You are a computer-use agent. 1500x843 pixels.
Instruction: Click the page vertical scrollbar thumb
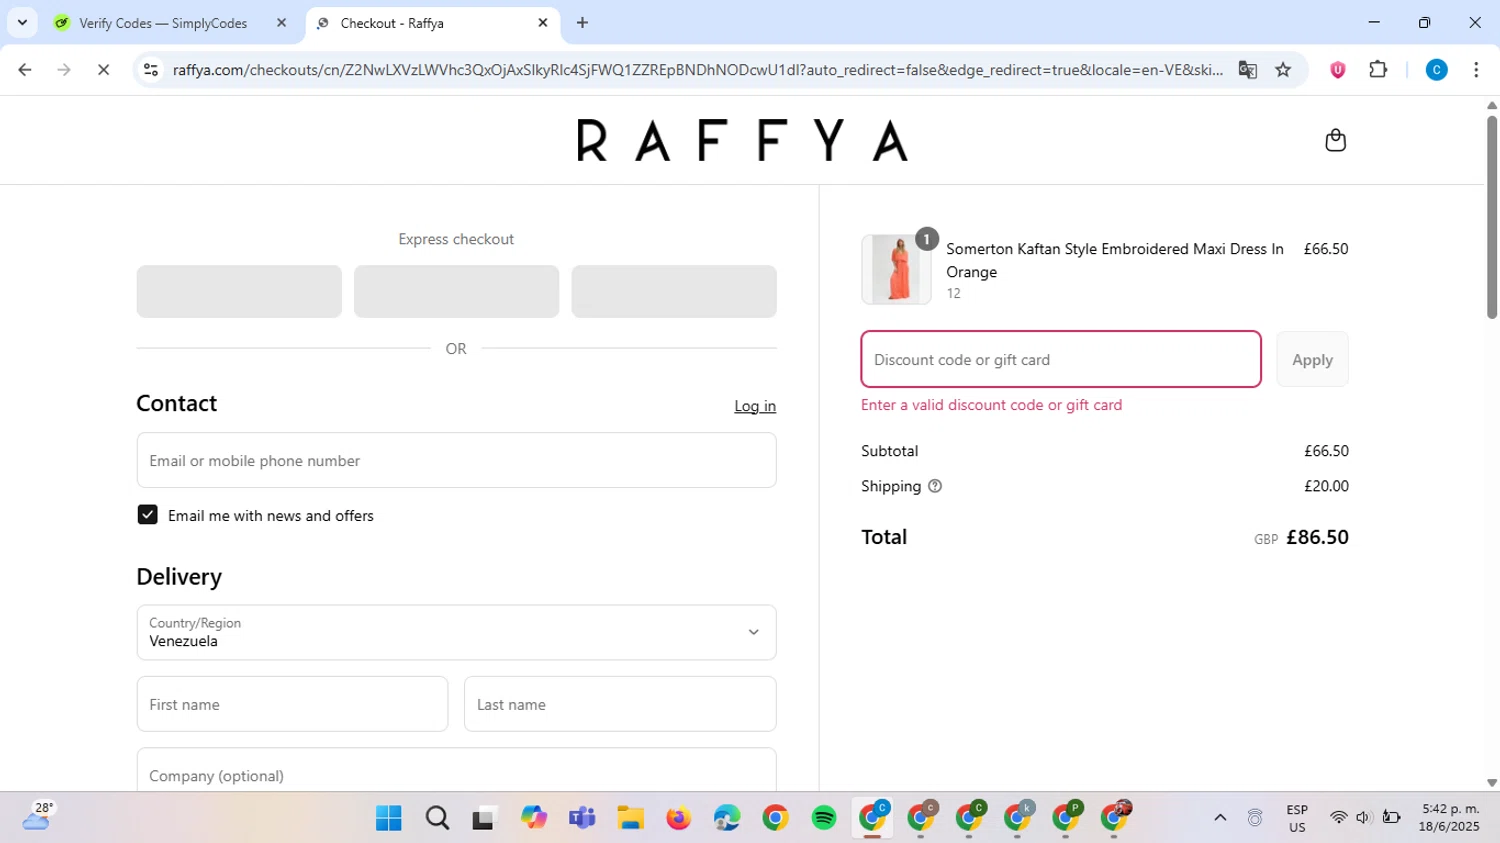point(1492,218)
